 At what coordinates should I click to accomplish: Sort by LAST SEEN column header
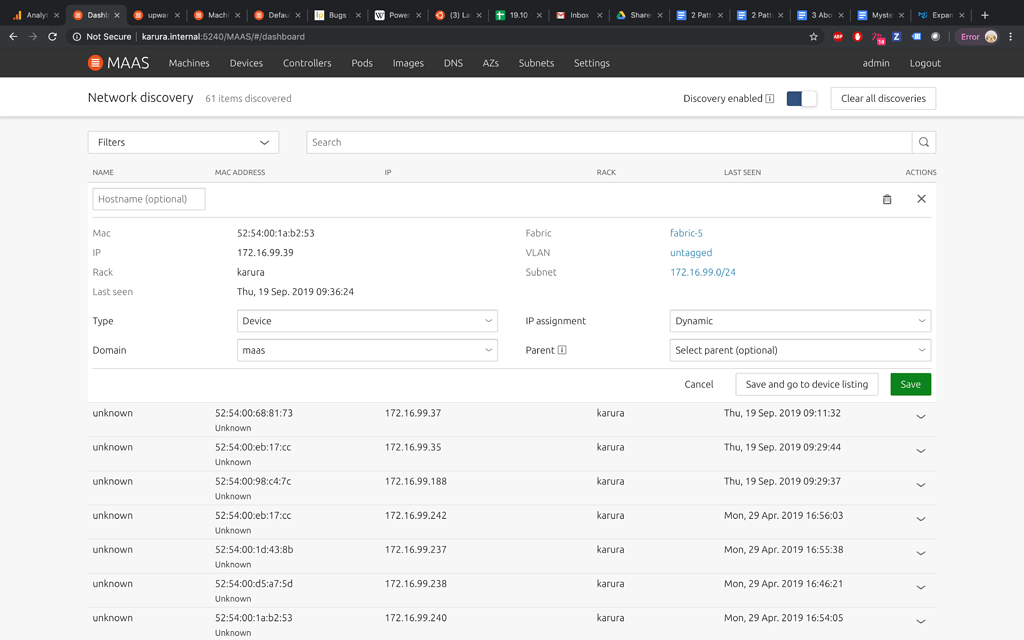[x=742, y=172]
